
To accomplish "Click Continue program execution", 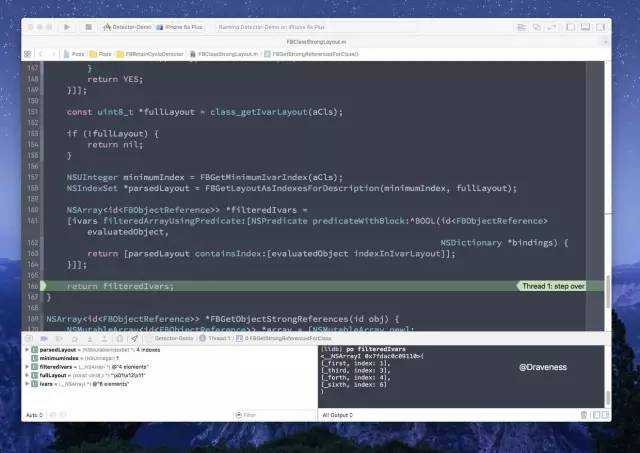I will tap(59, 338).
